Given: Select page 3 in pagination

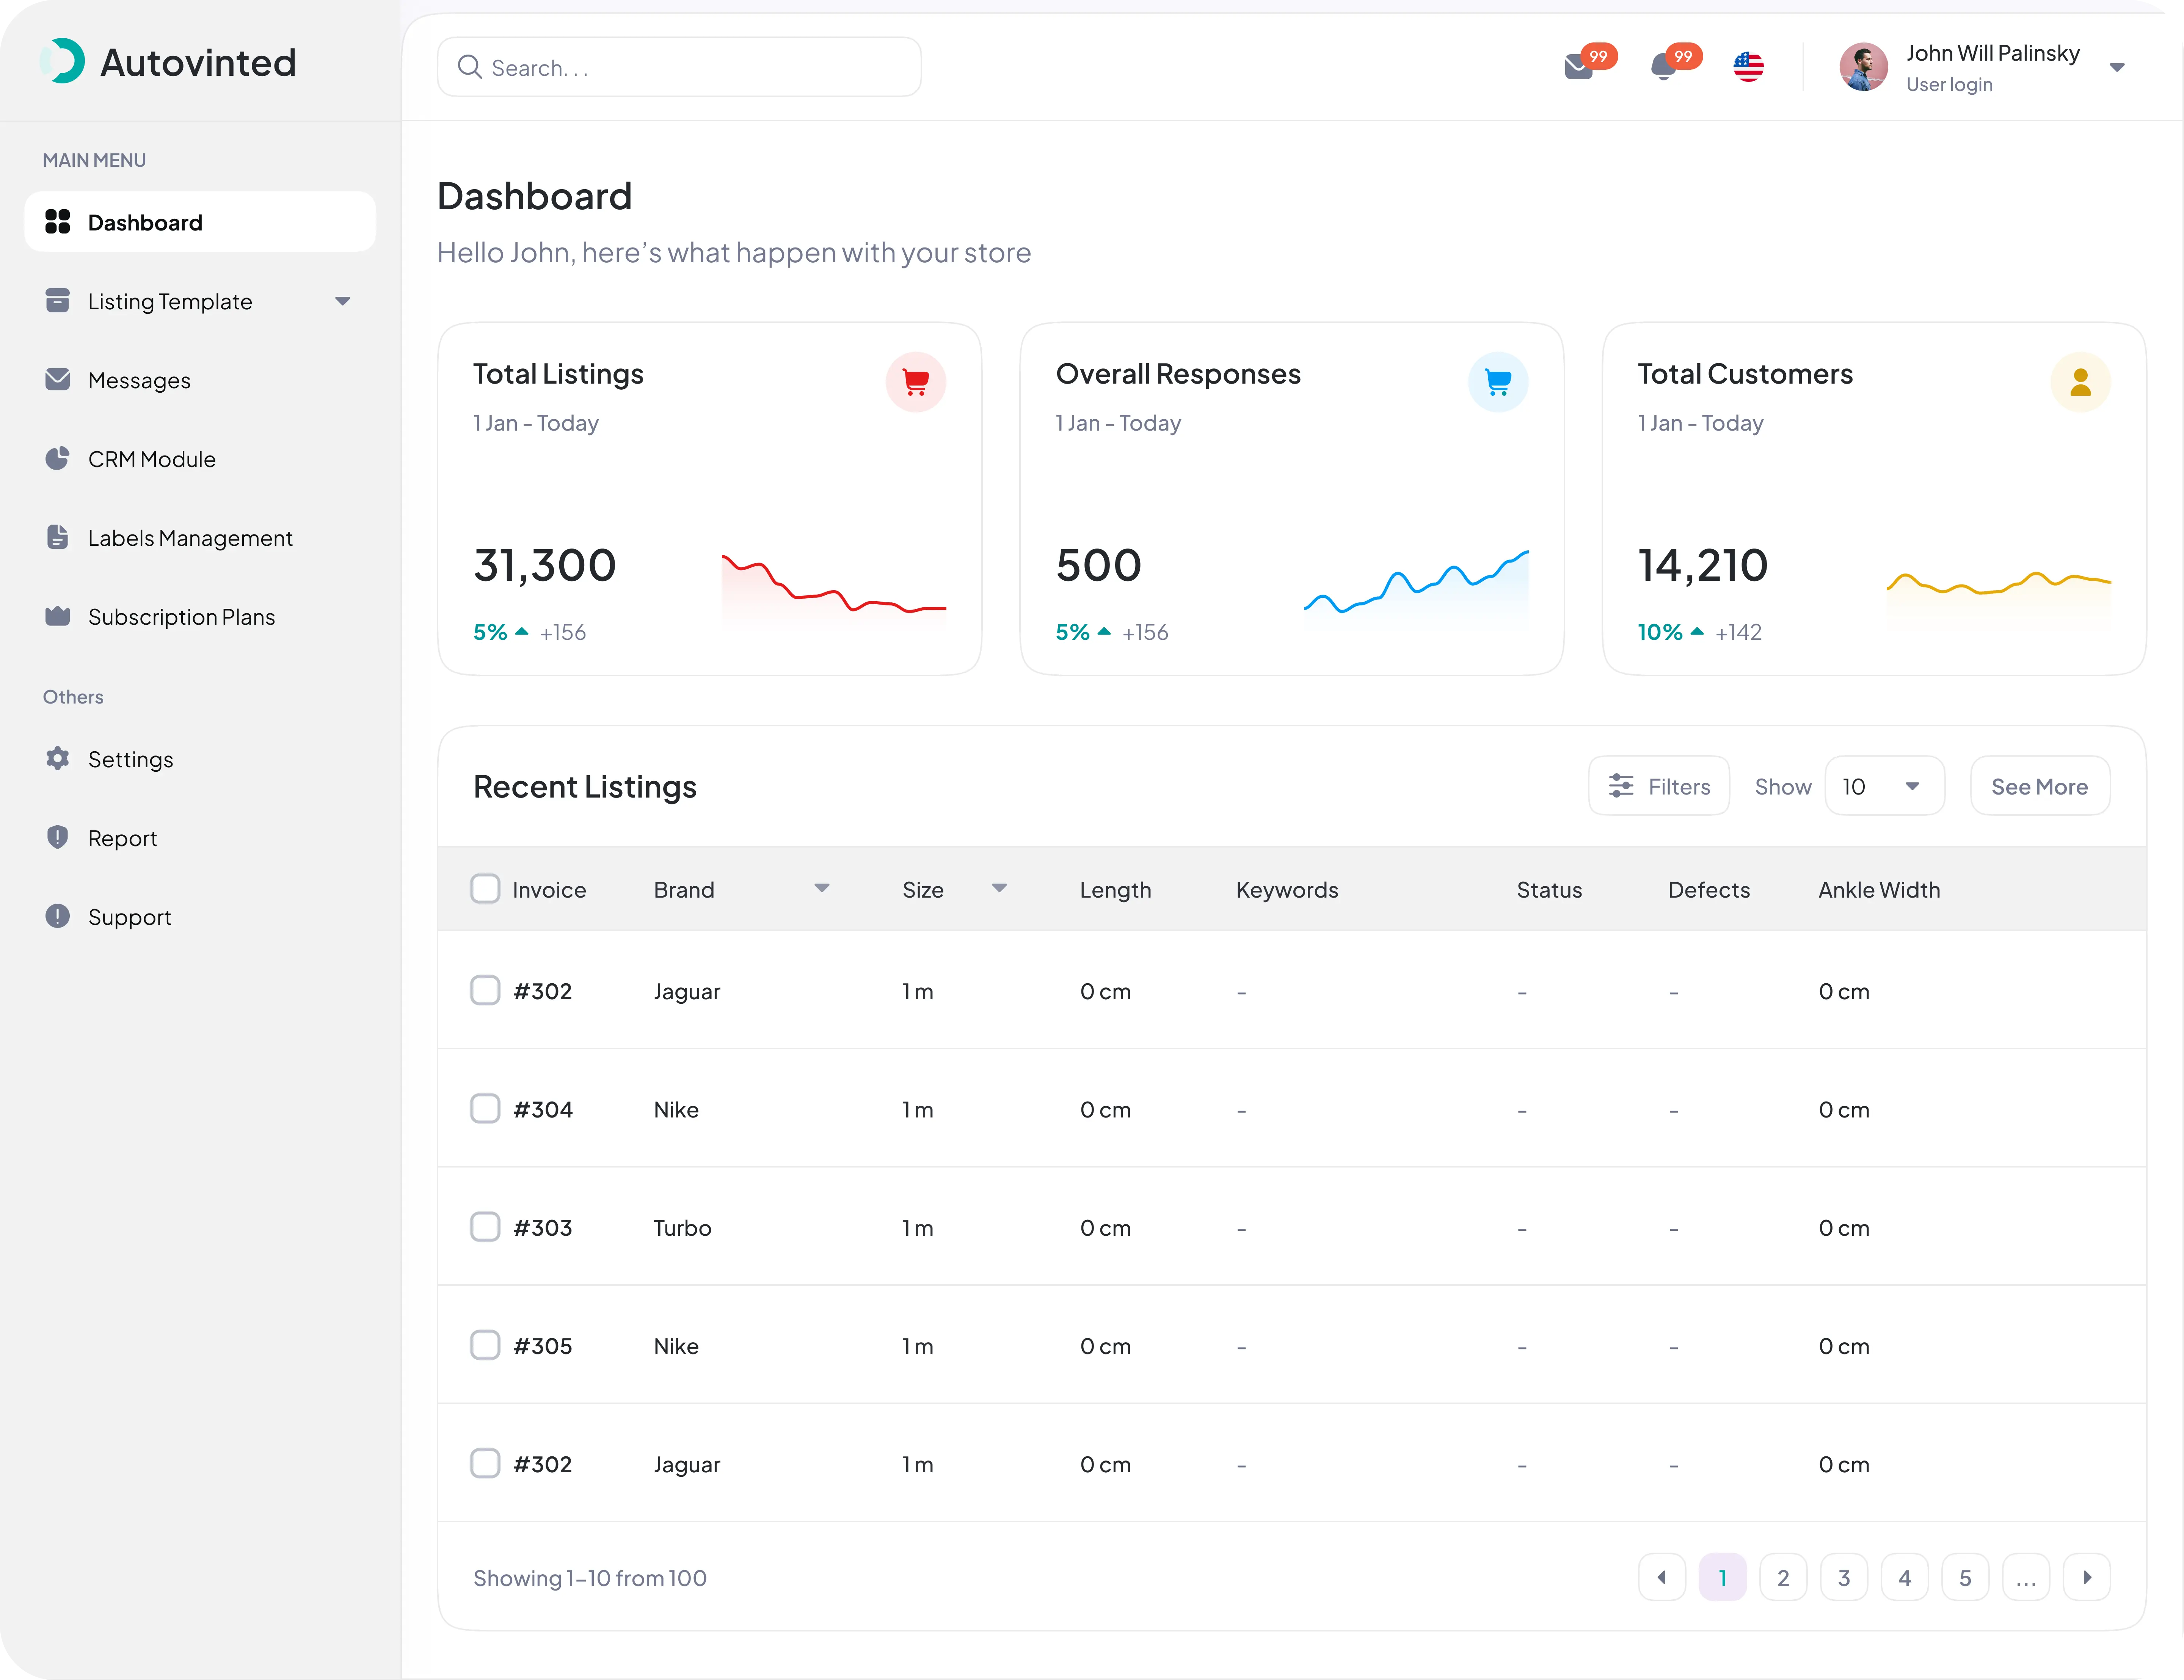Looking at the screenshot, I should [1844, 1577].
